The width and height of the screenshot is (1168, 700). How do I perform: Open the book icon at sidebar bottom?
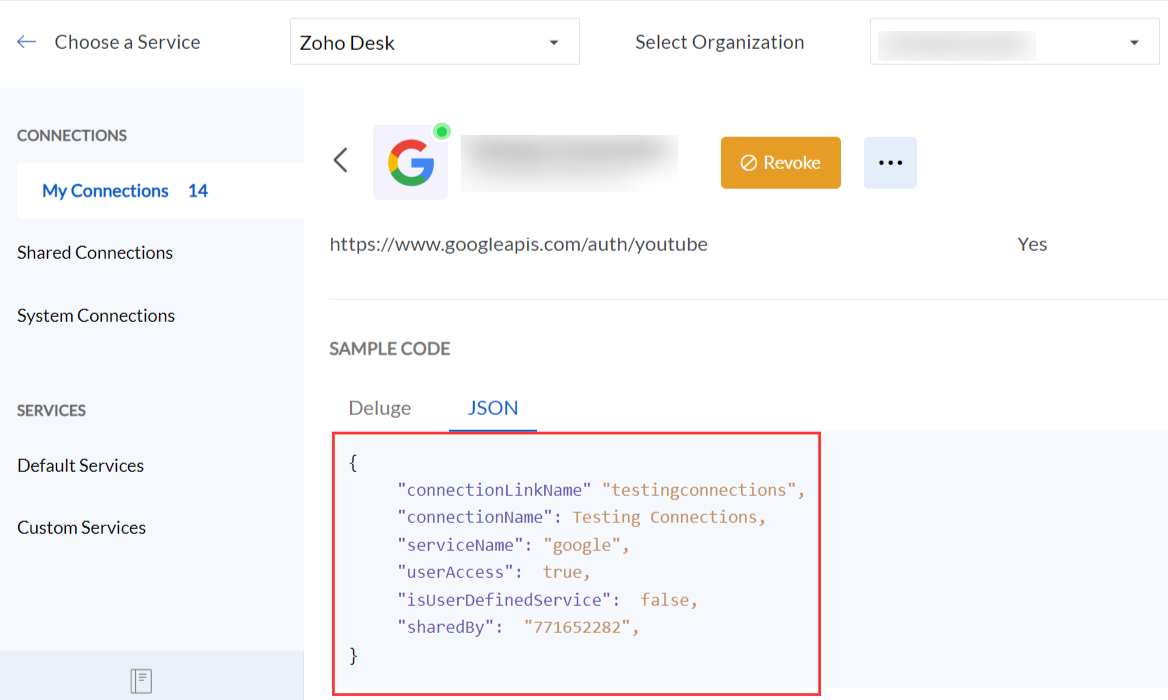(x=141, y=681)
